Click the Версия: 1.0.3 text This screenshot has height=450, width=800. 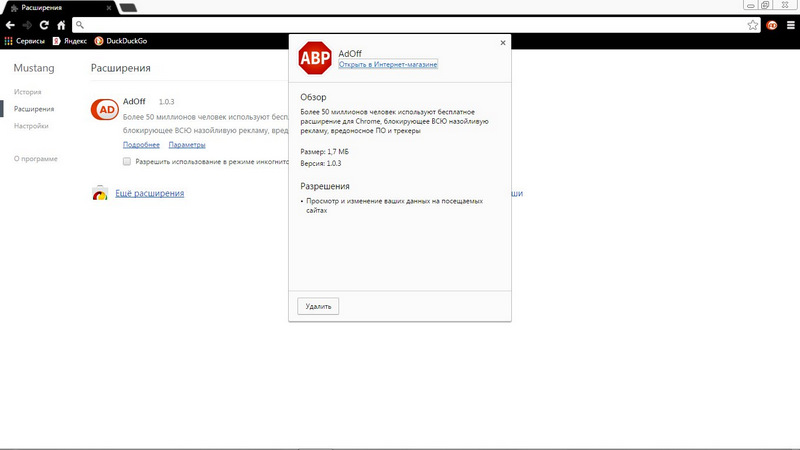[x=320, y=163]
